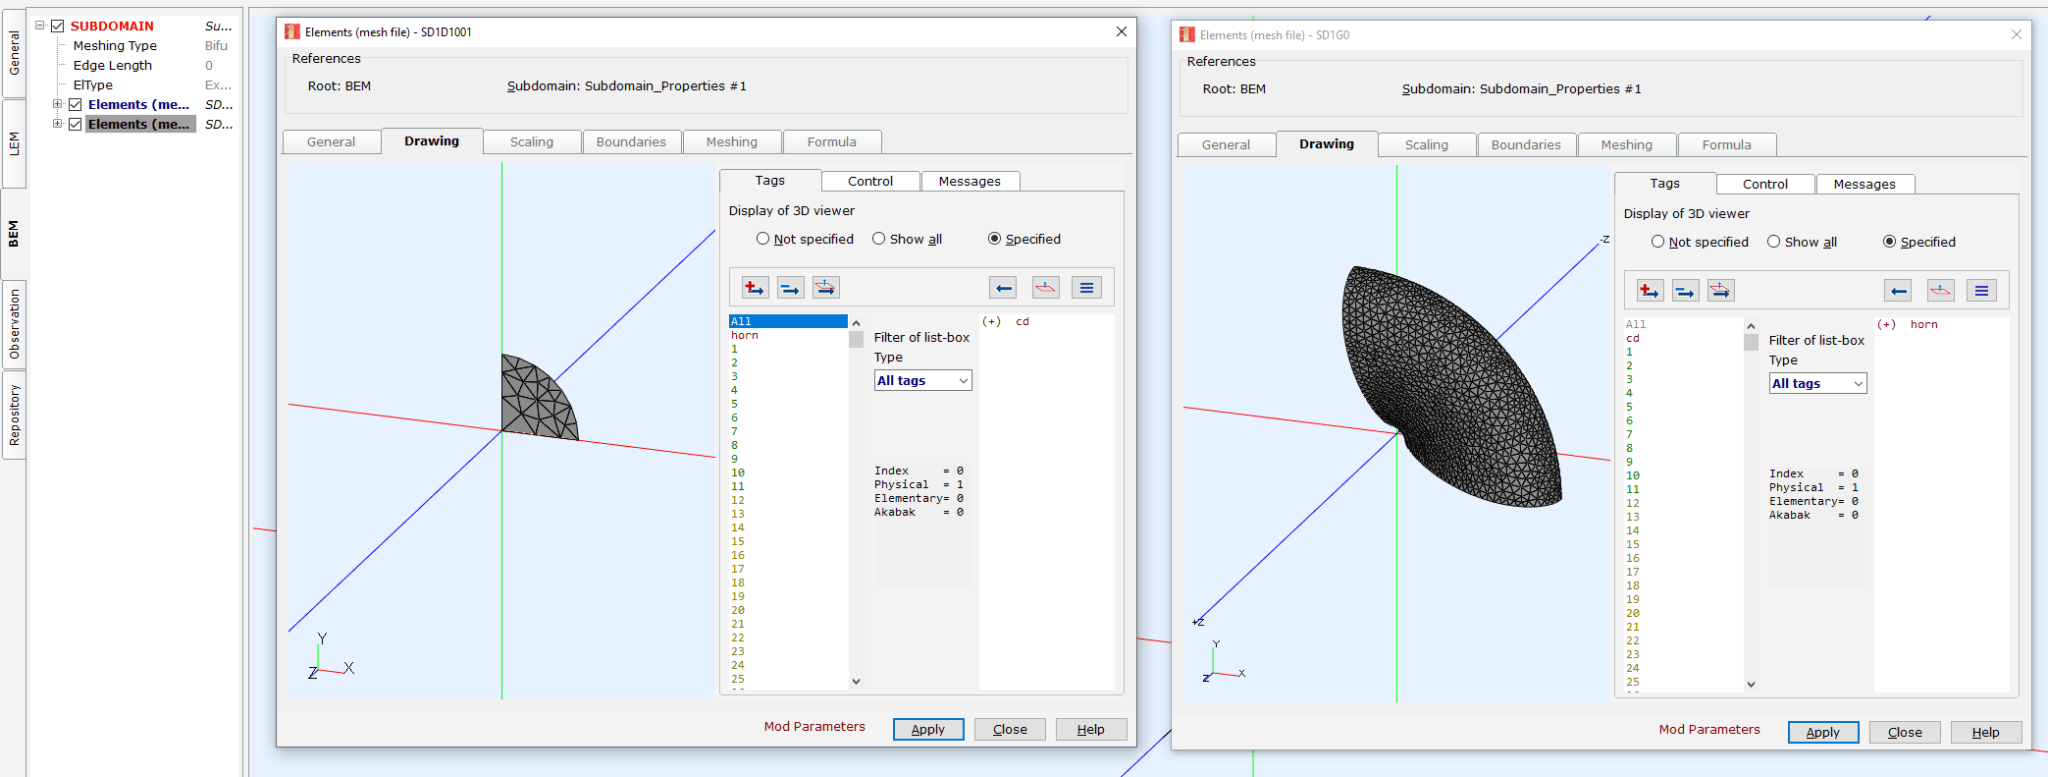Click tag list scroll-down arrow in SD1D1001 window

coord(856,681)
